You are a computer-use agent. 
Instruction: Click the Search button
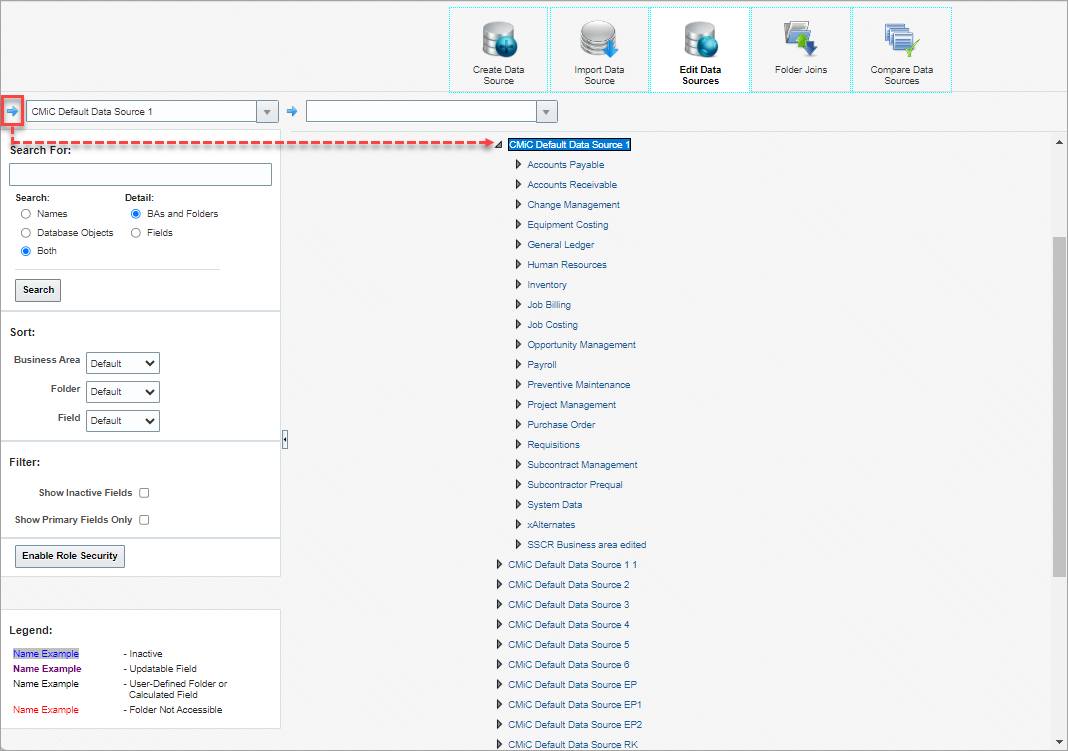38,290
